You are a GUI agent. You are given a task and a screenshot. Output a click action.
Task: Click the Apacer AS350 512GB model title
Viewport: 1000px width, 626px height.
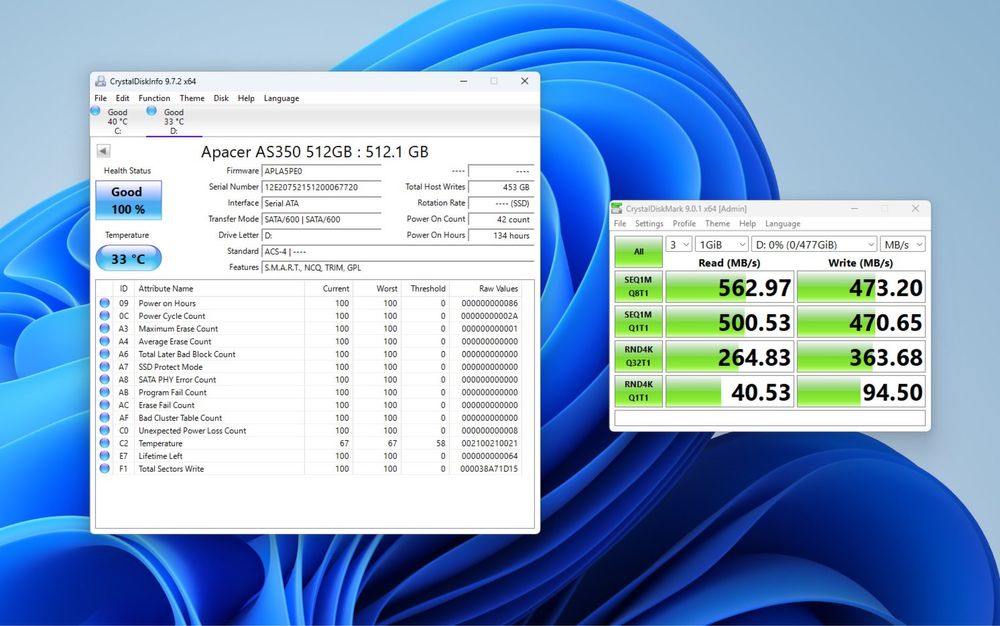click(x=315, y=152)
